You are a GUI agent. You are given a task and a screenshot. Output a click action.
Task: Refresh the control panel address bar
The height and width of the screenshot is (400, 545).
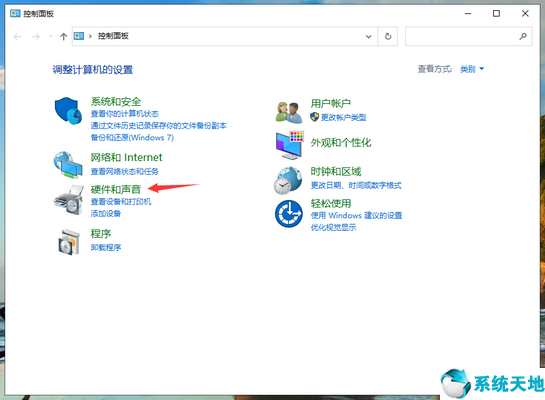(x=388, y=36)
